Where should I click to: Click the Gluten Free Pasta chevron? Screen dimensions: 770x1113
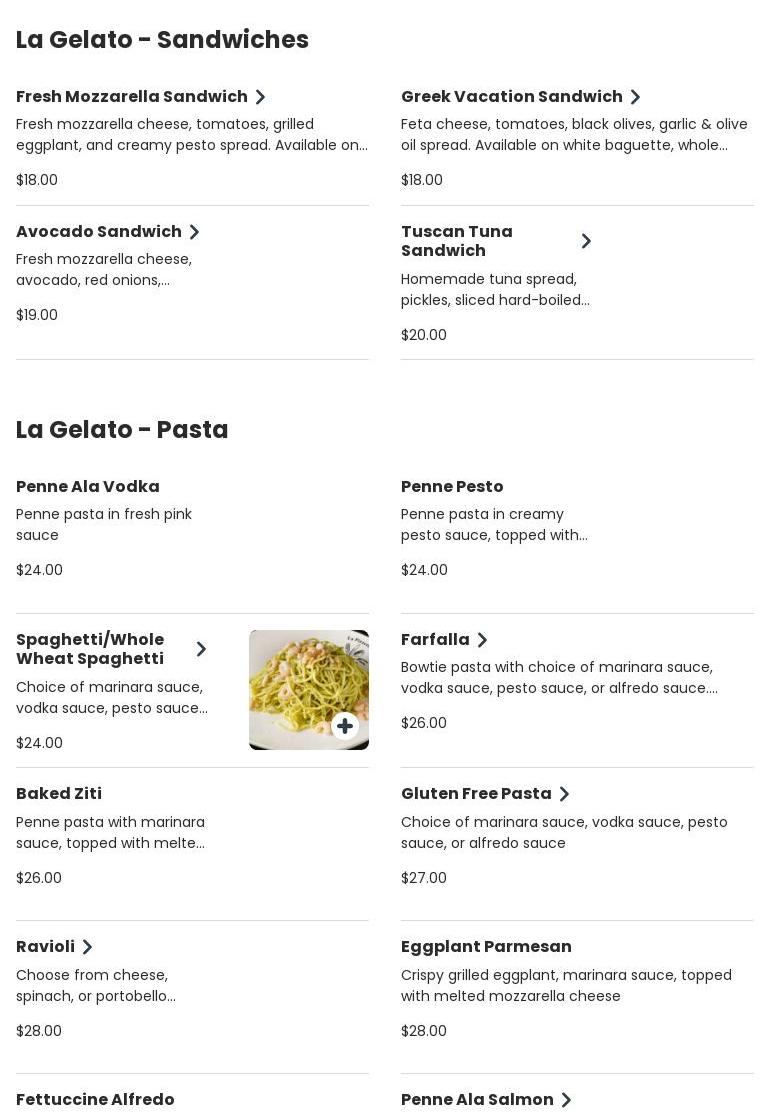tap(564, 794)
